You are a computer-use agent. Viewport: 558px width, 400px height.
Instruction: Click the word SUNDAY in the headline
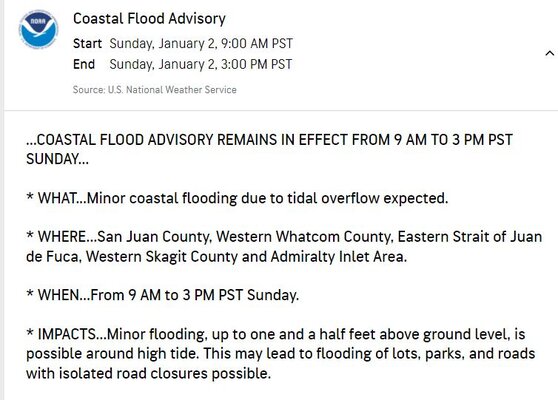(52, 159)
